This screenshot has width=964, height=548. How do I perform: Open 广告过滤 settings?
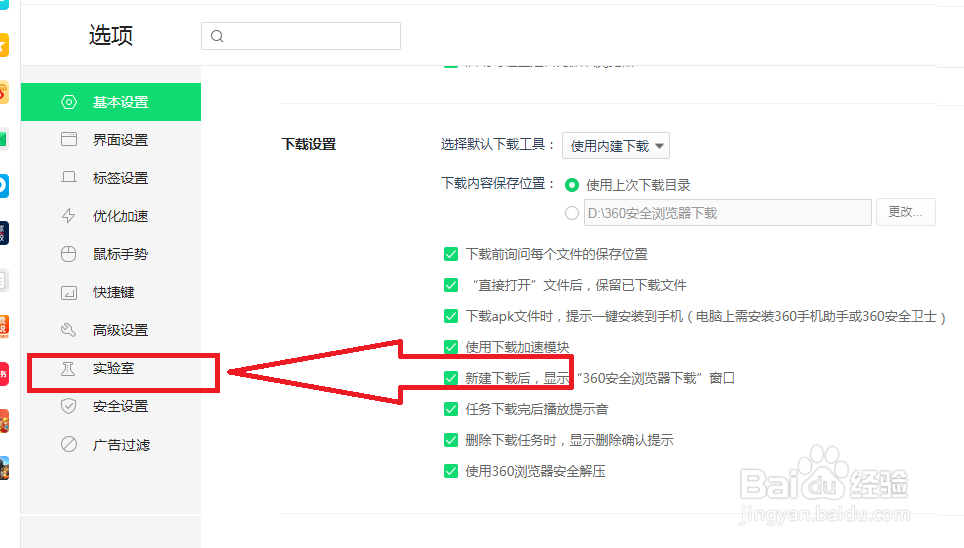tap(111, 445)
